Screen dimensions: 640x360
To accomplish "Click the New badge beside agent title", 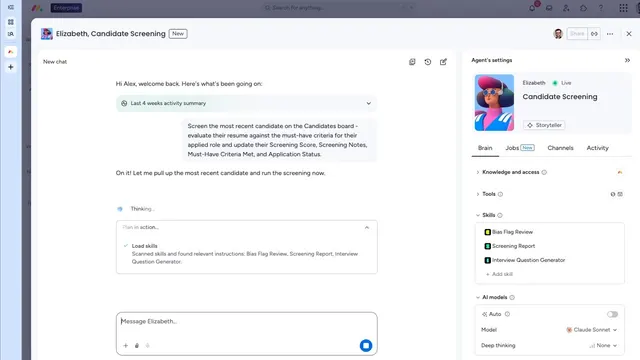I will pyautogui.click(x=178, y=34).
